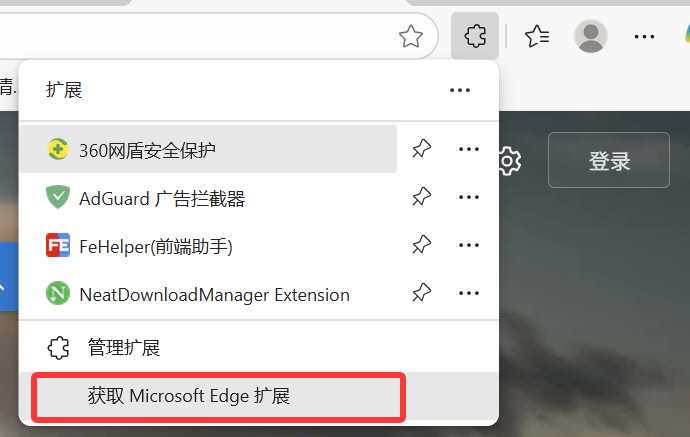Click the 登录 button

point(609,161)
